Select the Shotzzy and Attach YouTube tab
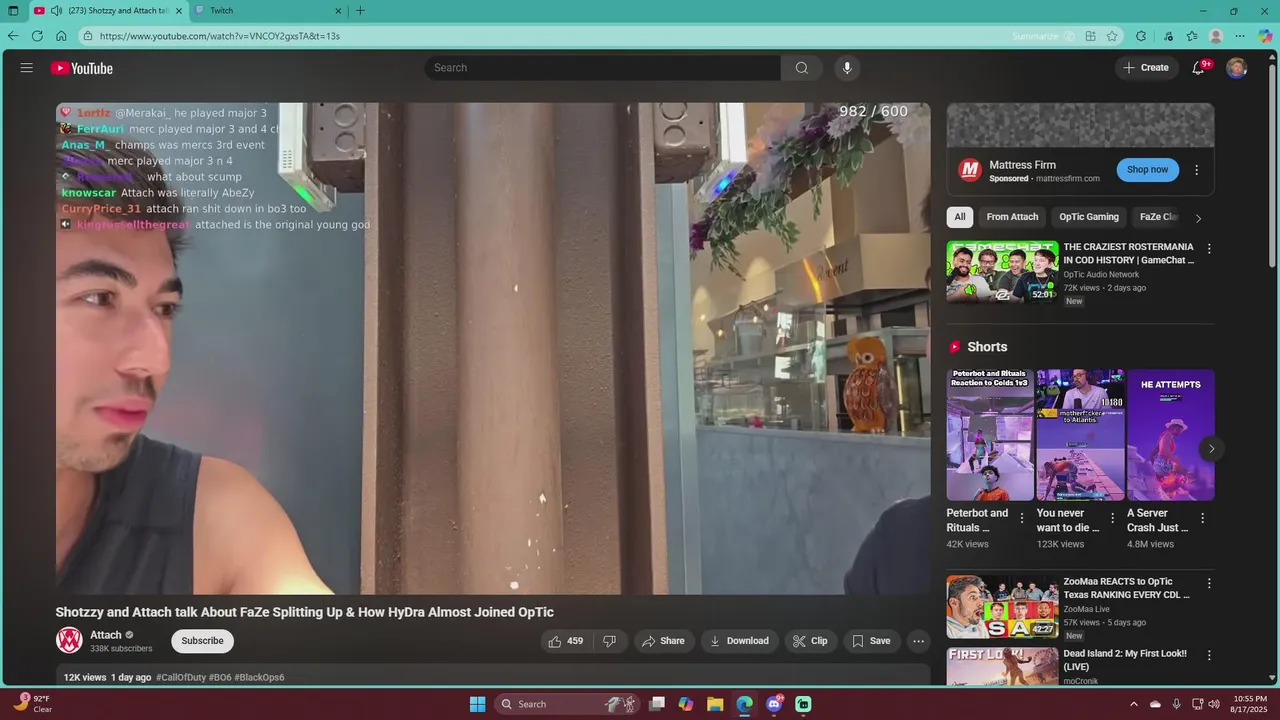The height and width of the screenshot is (720, 1280). pyautogui.click(x=108, y=11)
